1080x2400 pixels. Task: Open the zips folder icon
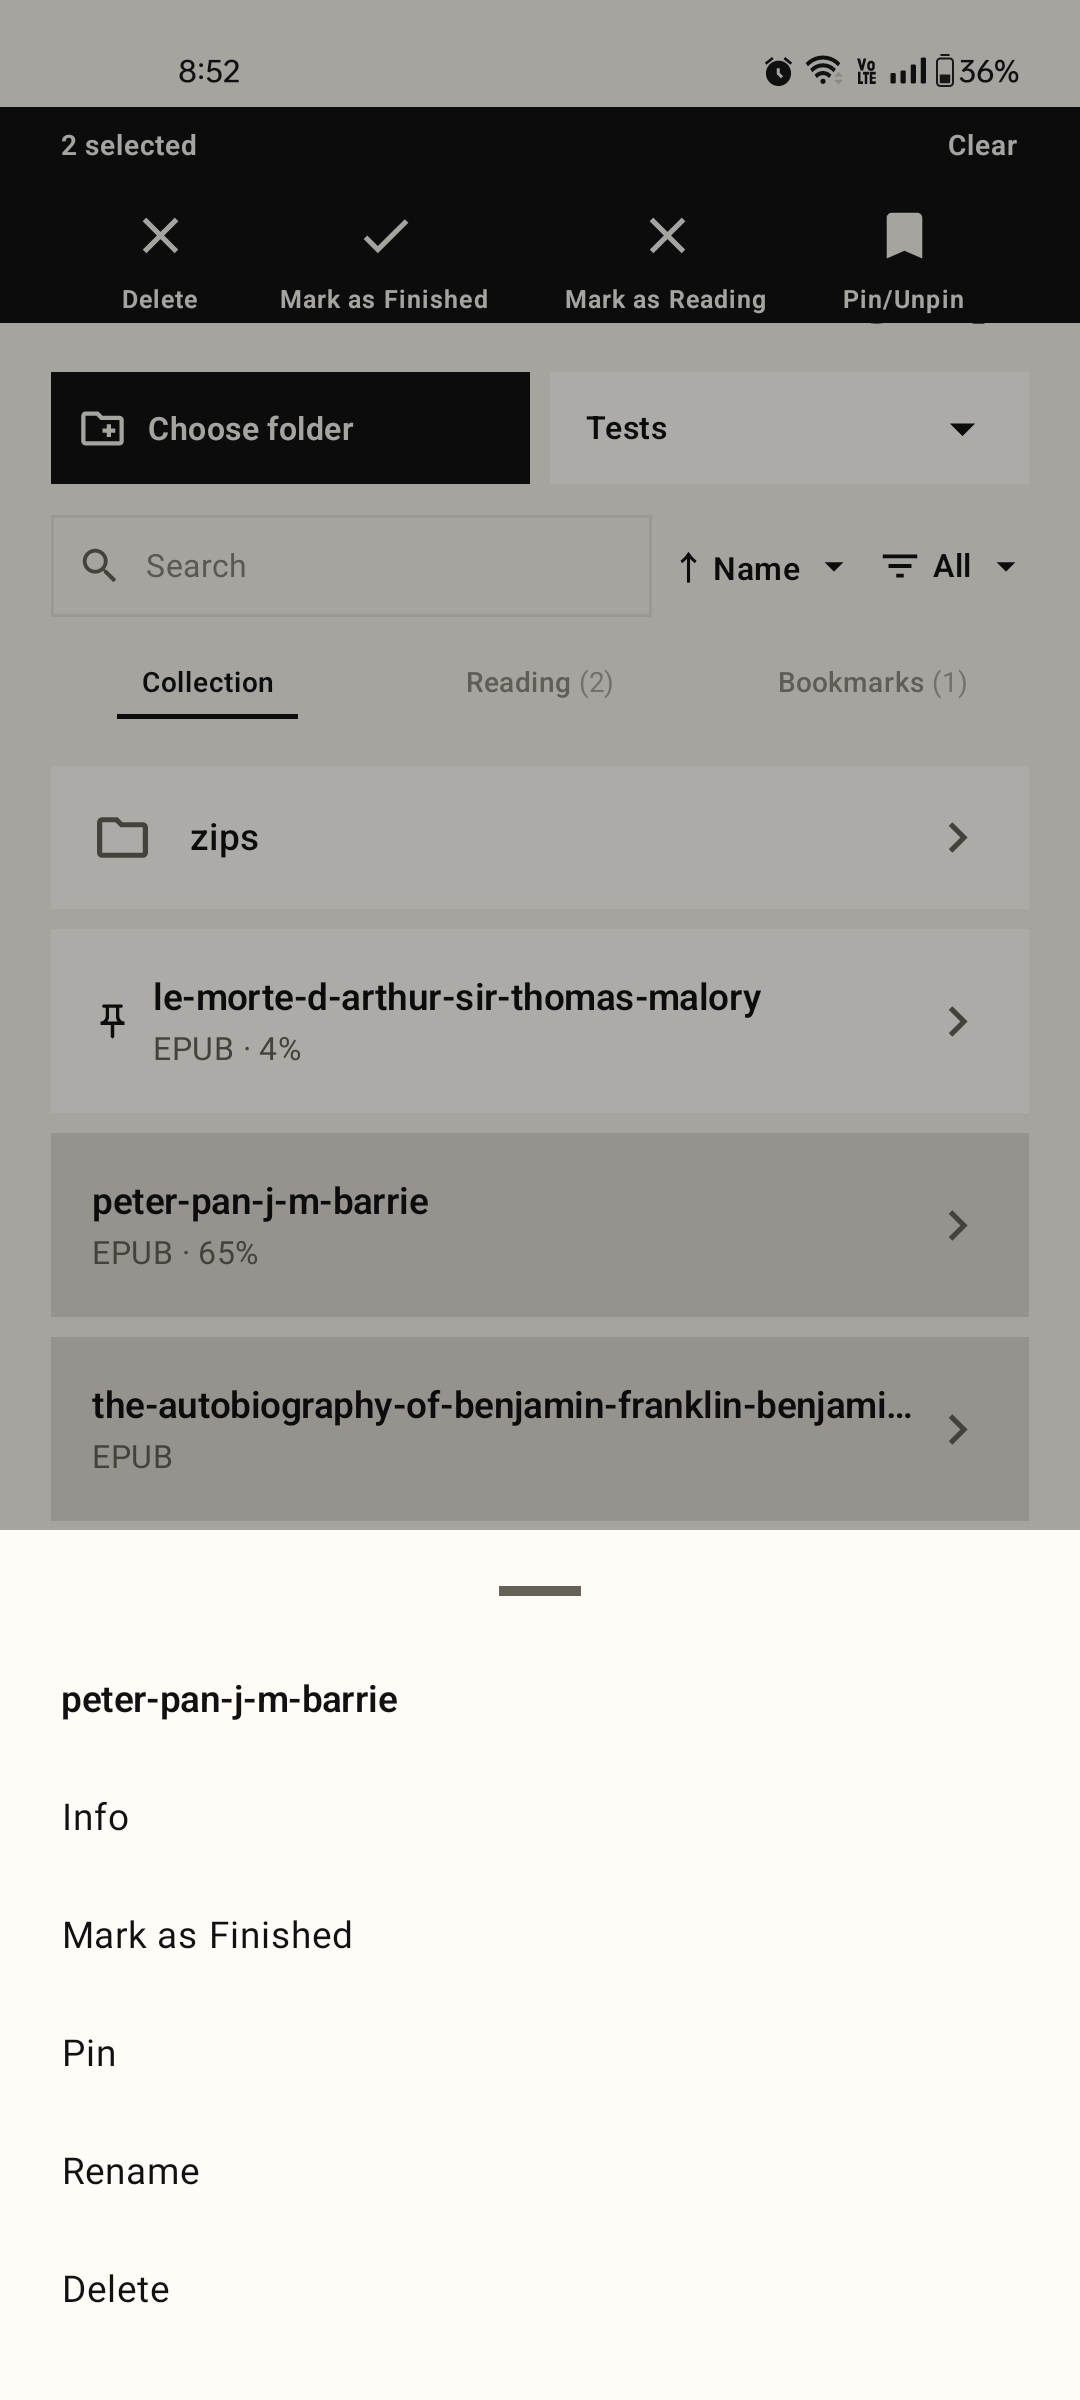pos(122,838)
